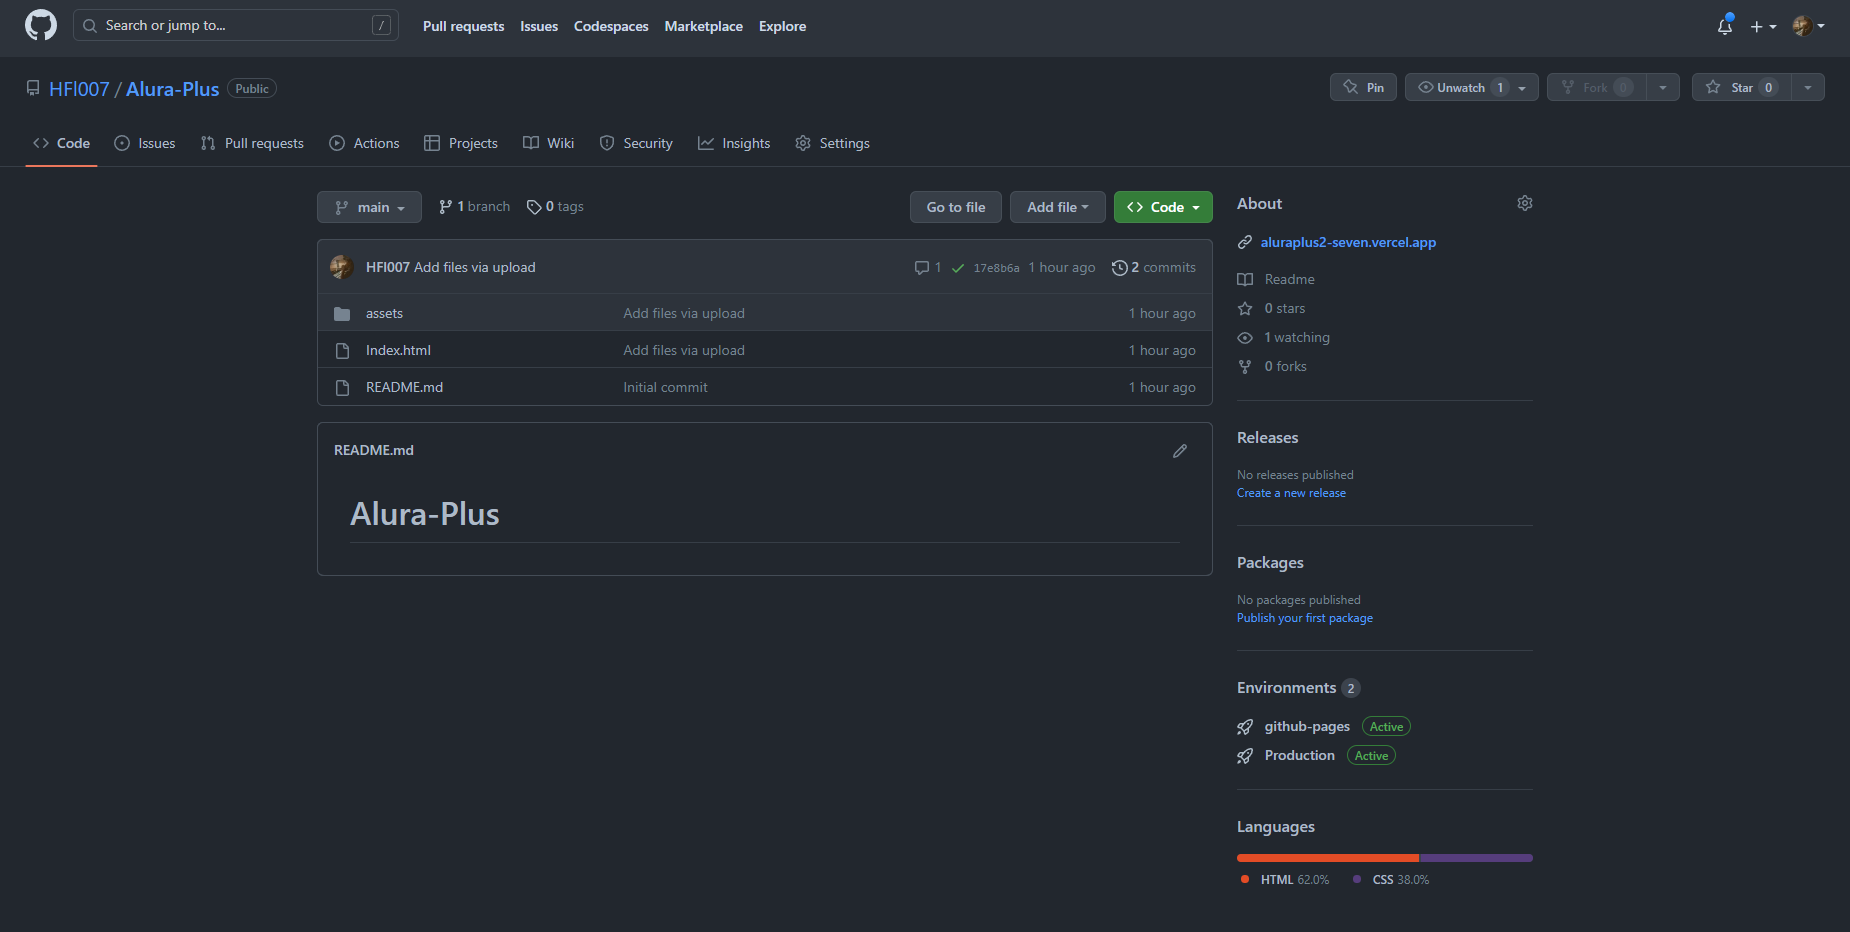The height and width of the screenshot is (932, 1850).
Task: Open the assets folder
Action: (x=384, y=313)
